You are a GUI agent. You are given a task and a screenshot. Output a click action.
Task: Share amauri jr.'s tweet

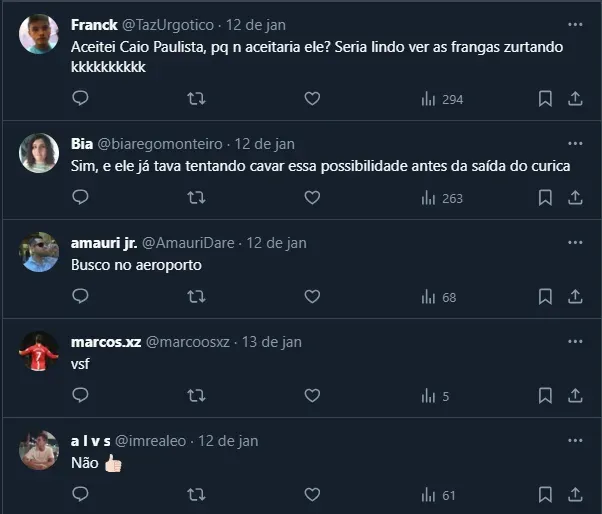coord(575,296)
